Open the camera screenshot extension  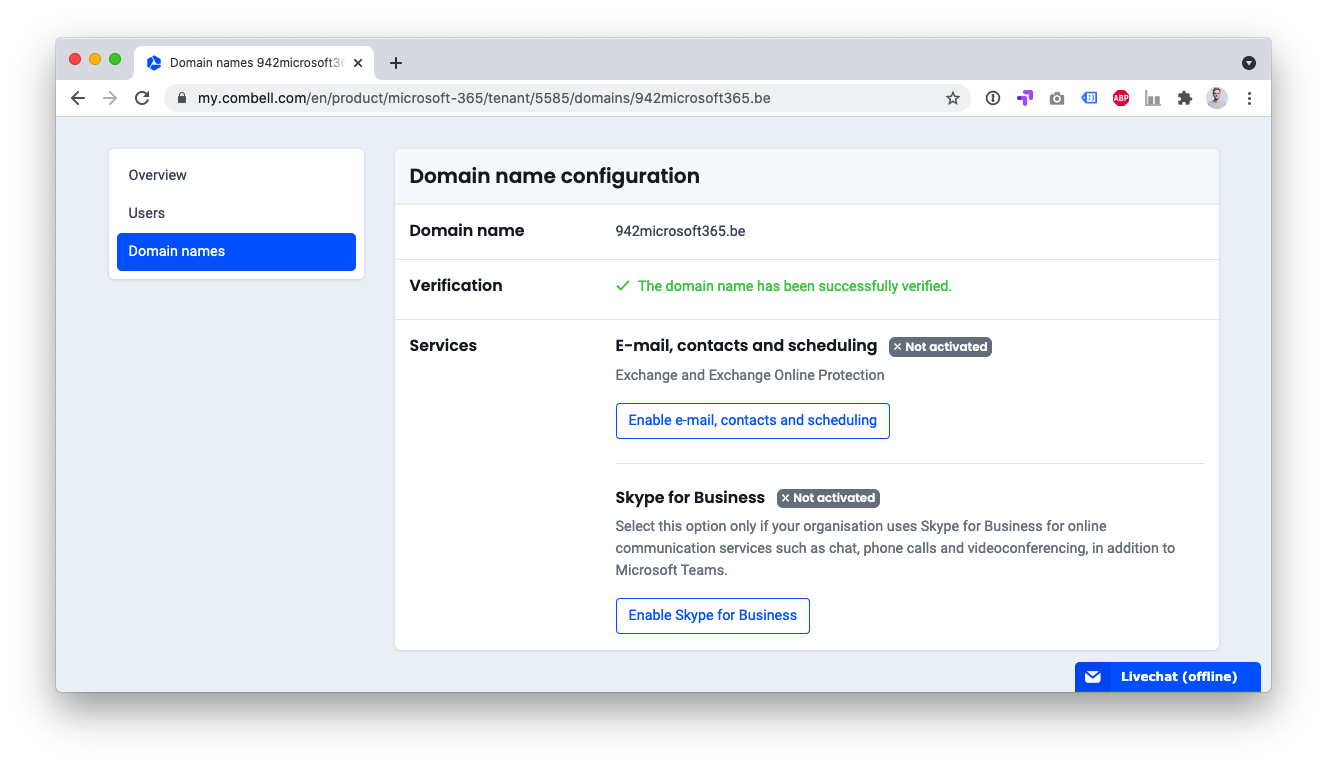[x=1057, y=98]
